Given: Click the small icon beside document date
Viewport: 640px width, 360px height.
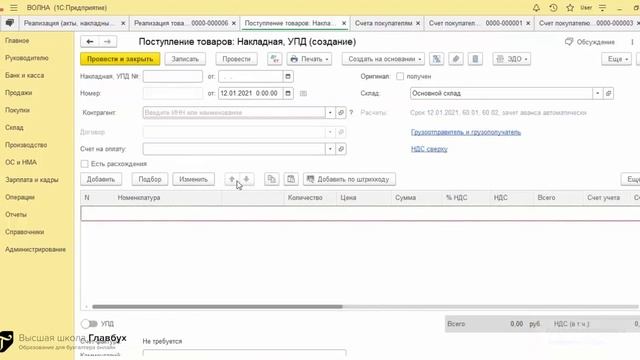Looking at the screenshot, I should pyautogui.click(x=303, y=93).
